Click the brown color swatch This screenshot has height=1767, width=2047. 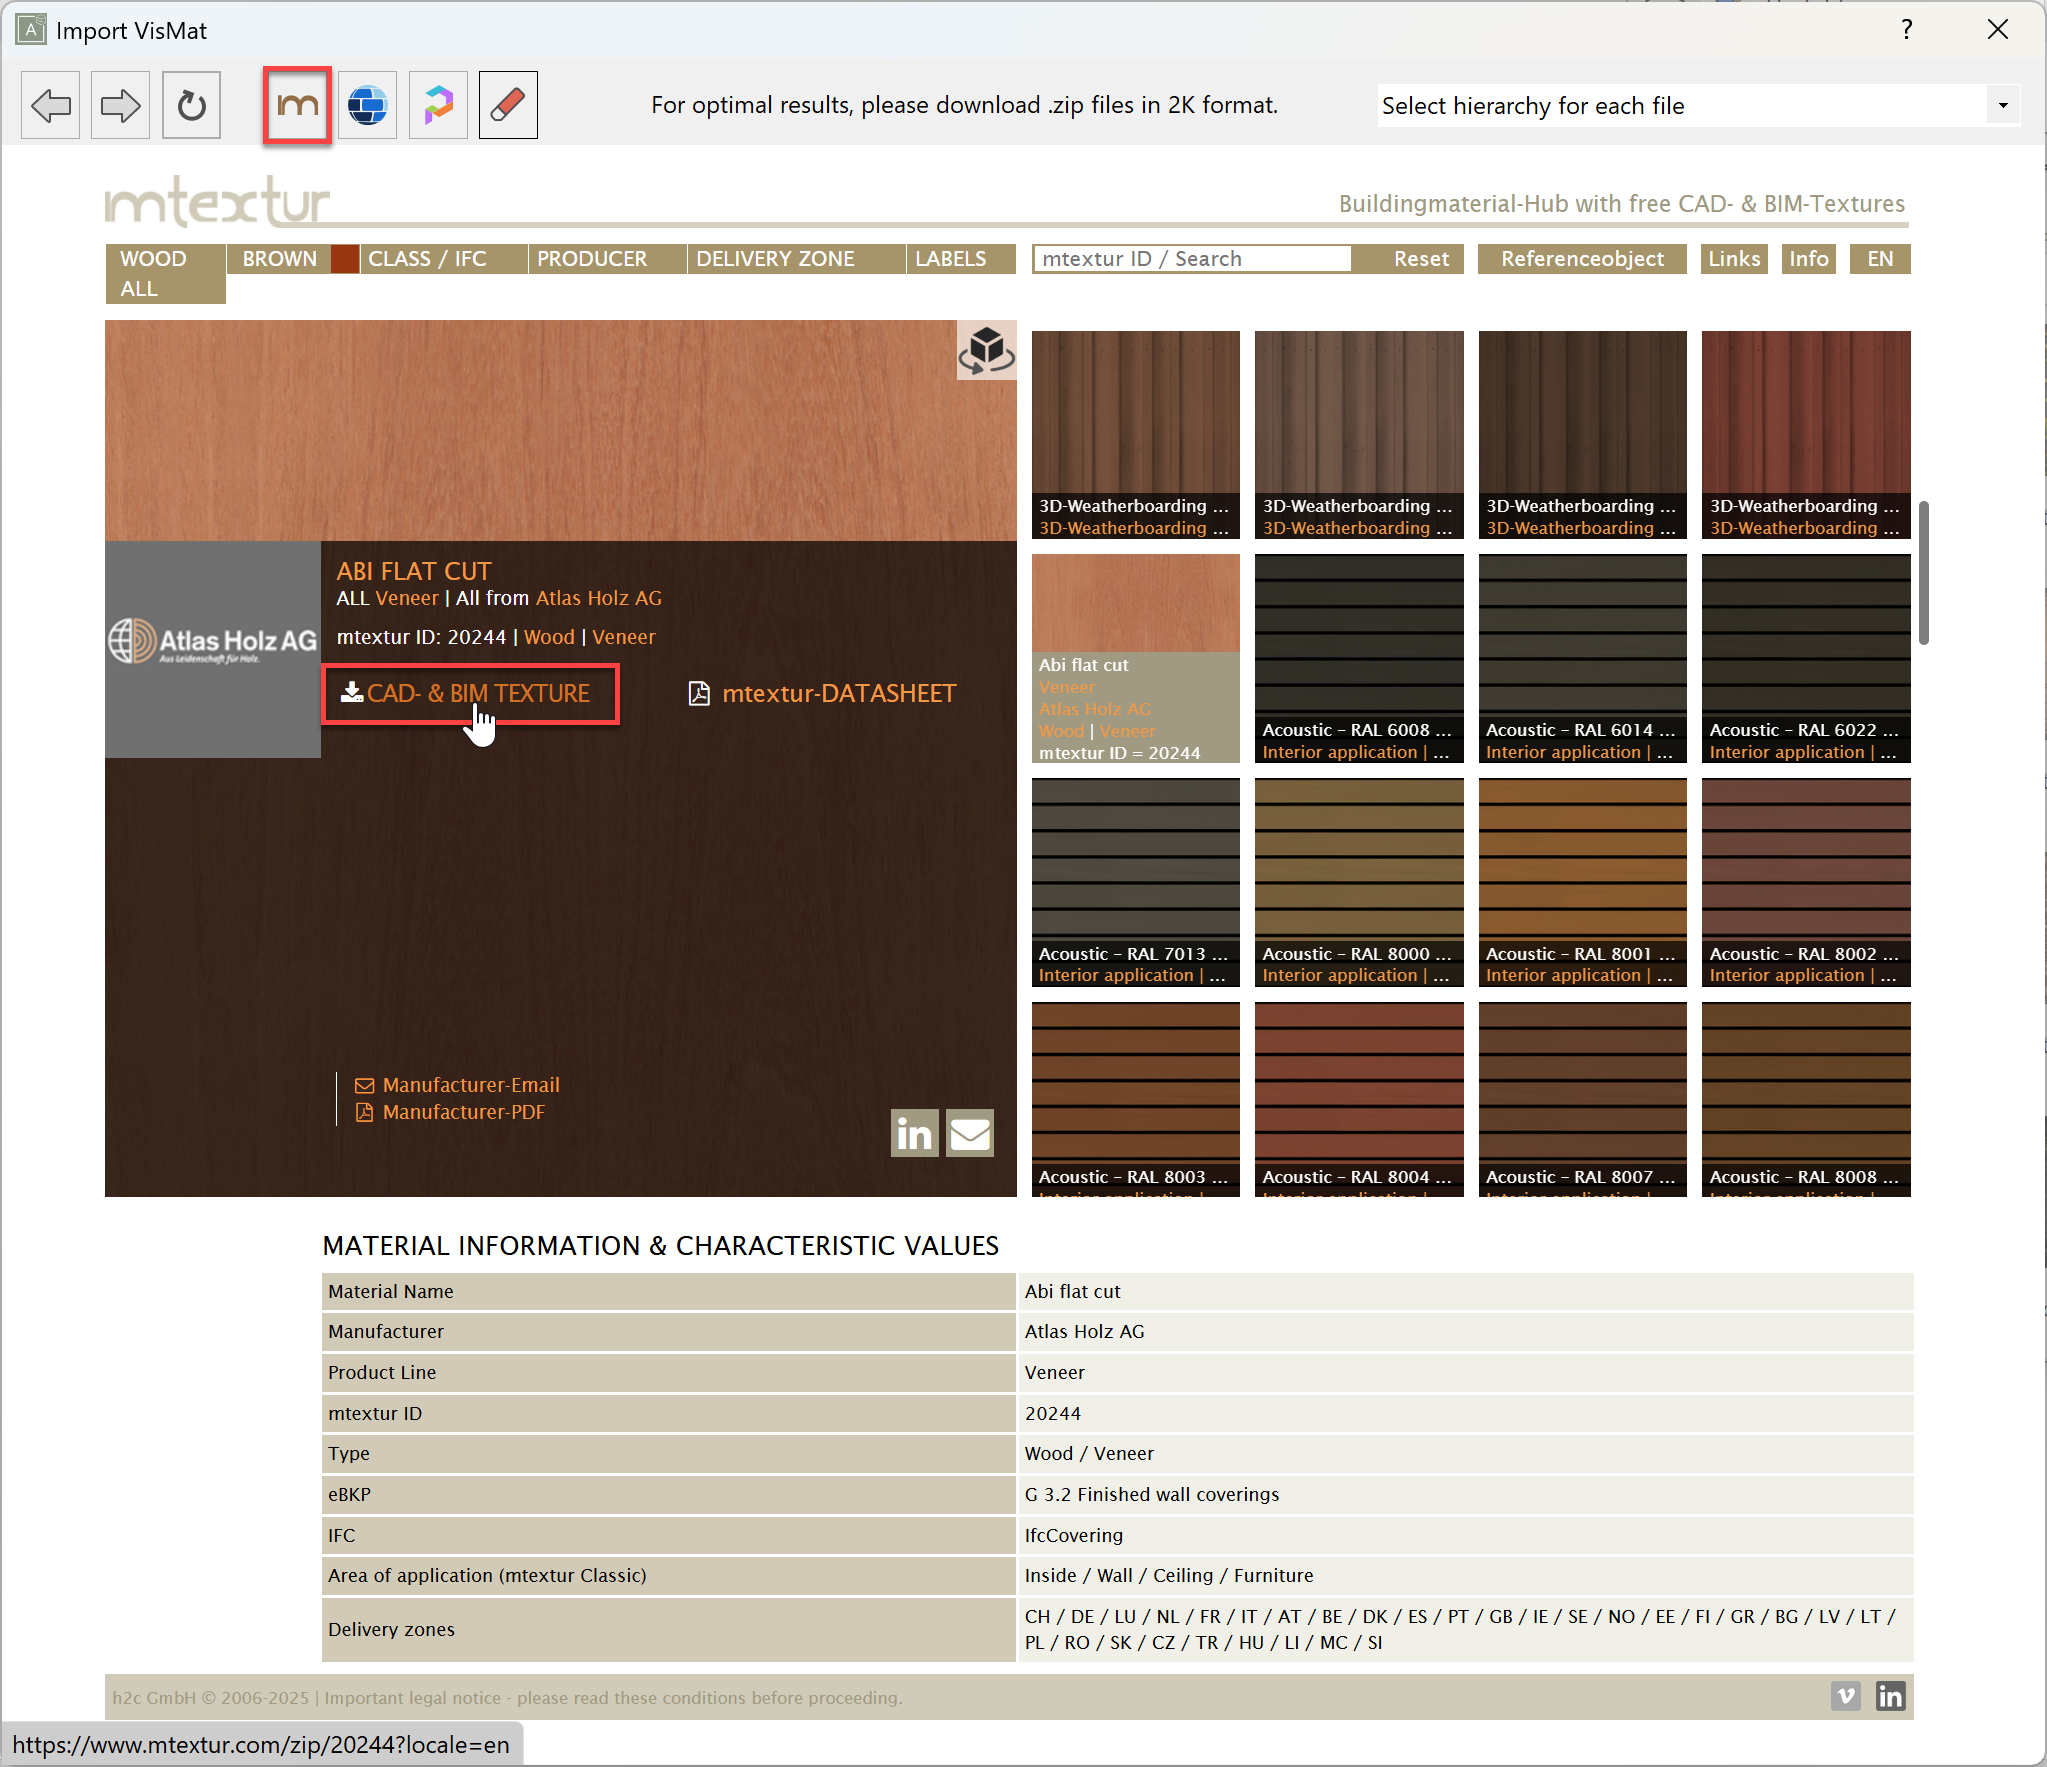click(345, 259)
